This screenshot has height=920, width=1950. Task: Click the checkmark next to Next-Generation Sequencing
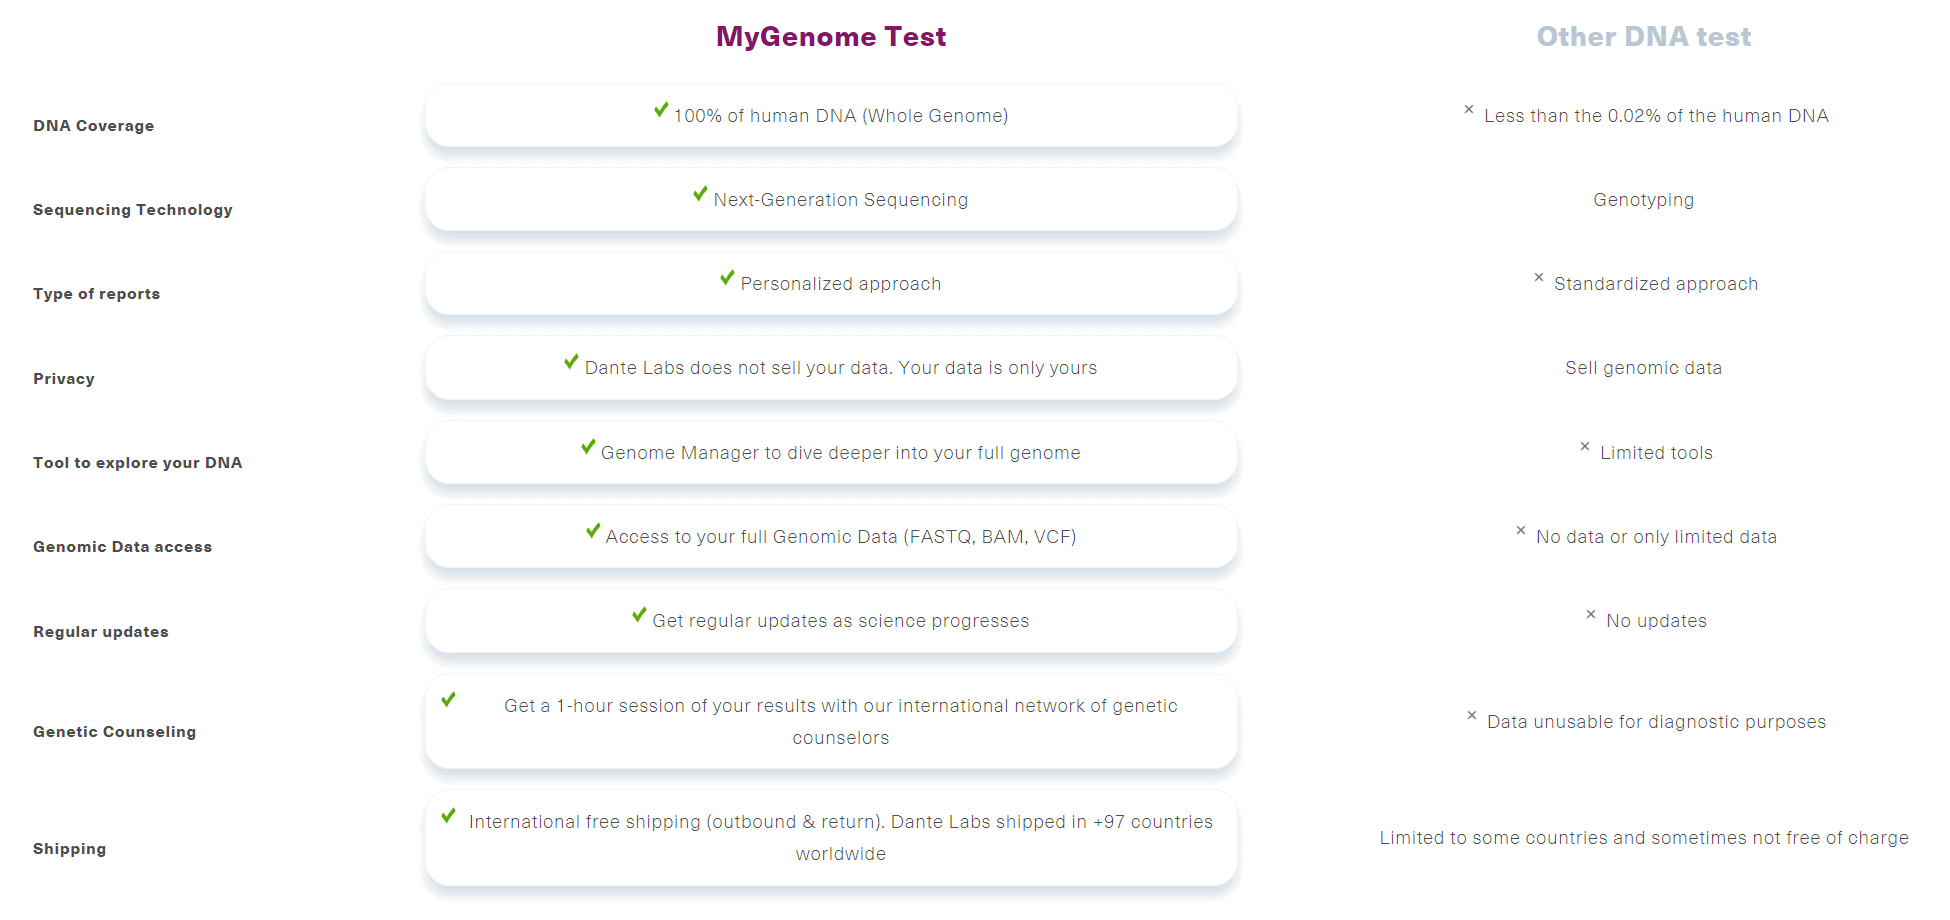(700, 194)
